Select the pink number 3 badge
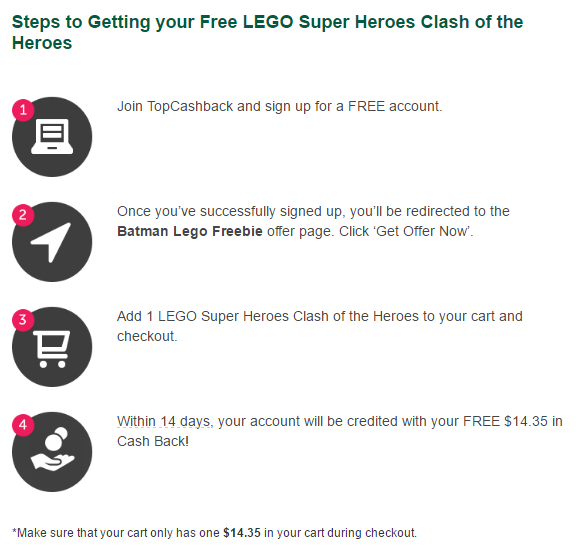This screenshot has height=548, width=580. click(23, 320)
